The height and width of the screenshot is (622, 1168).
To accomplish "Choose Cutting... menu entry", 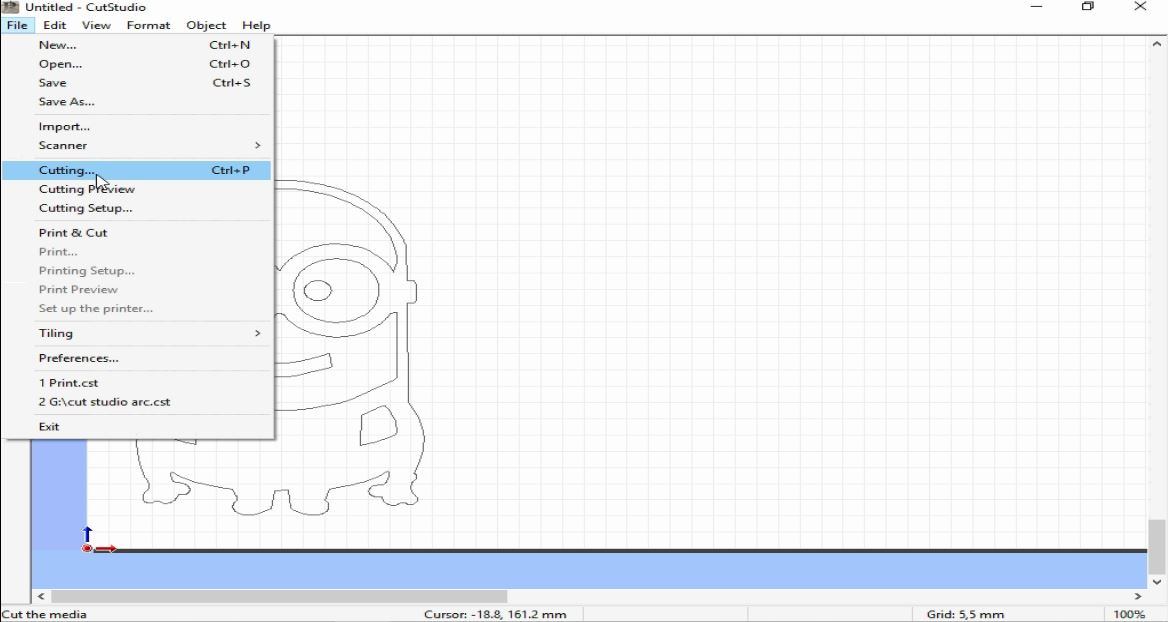I will coord(136,170).
